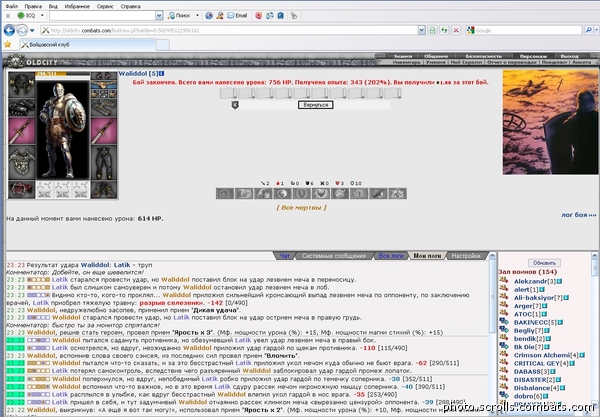
Task: Click player Alekzandr[3] in the list
Action: click(534, 281)
